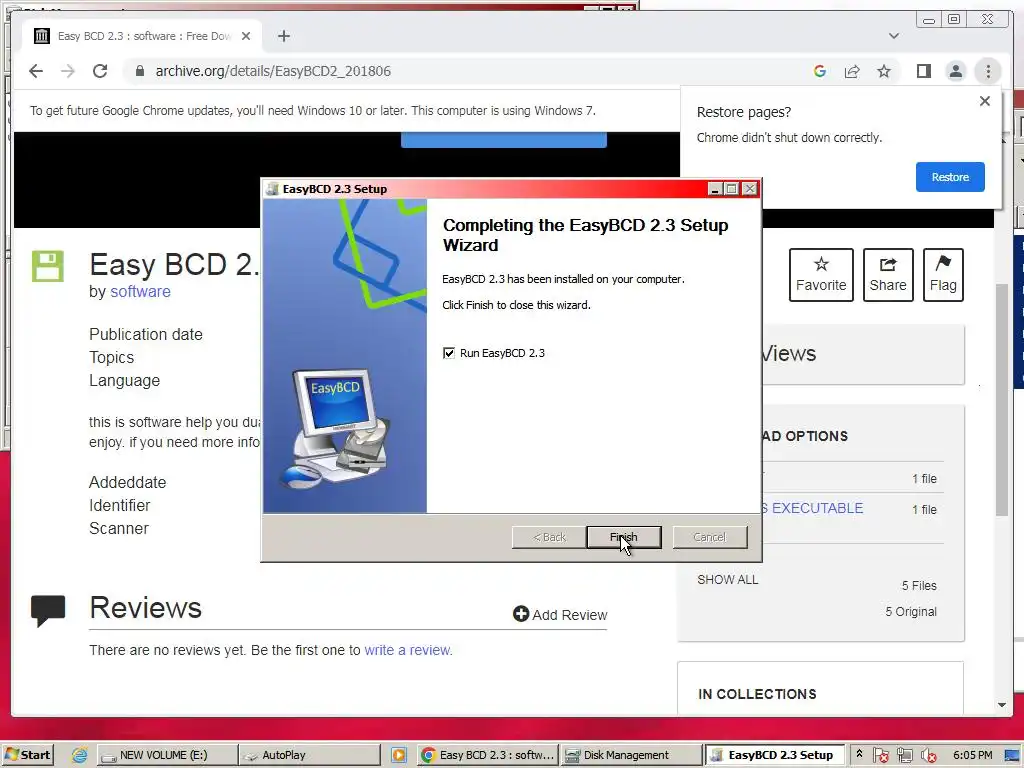
Task: Open Windows Start menu
Action: click(27, 755)
